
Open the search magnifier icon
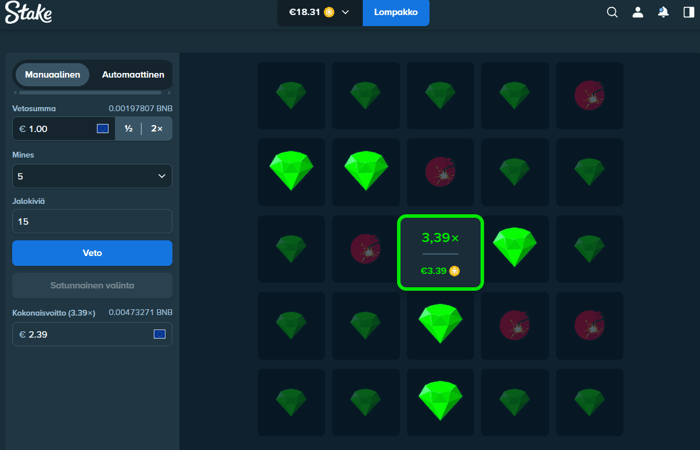click(612, 12)
